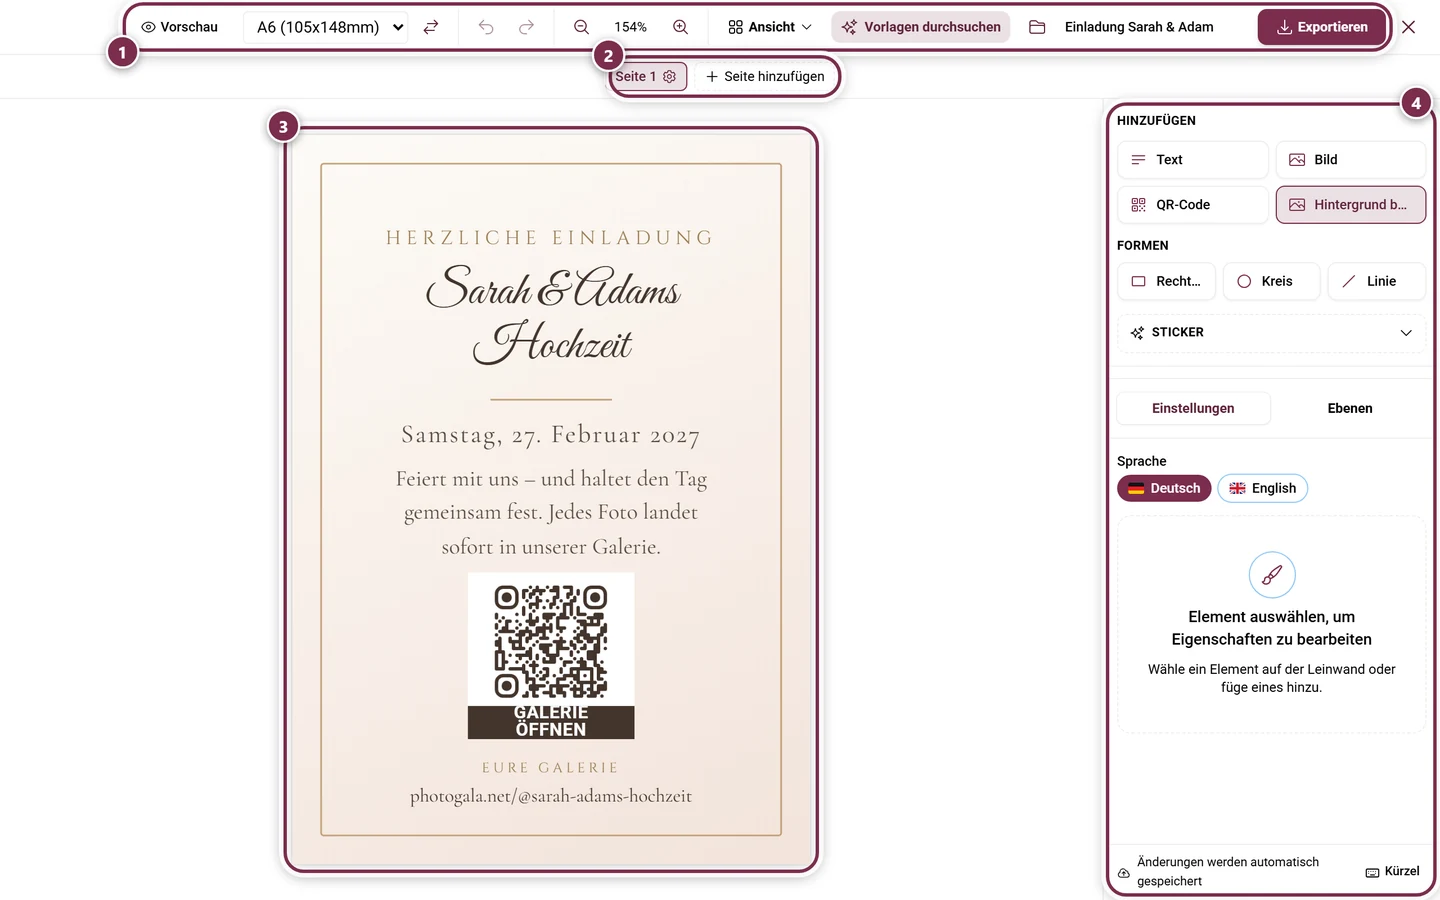Open the Kürzel keyboard shortcuts
Screen dimensions: 1440x900
(1392, 872)
